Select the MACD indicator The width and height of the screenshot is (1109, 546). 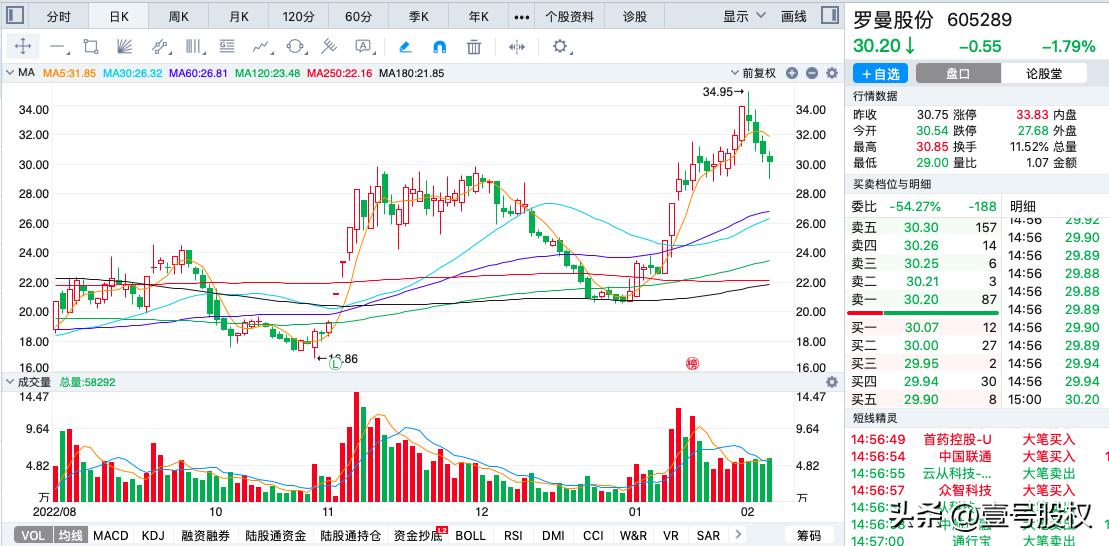pos(110,535)
